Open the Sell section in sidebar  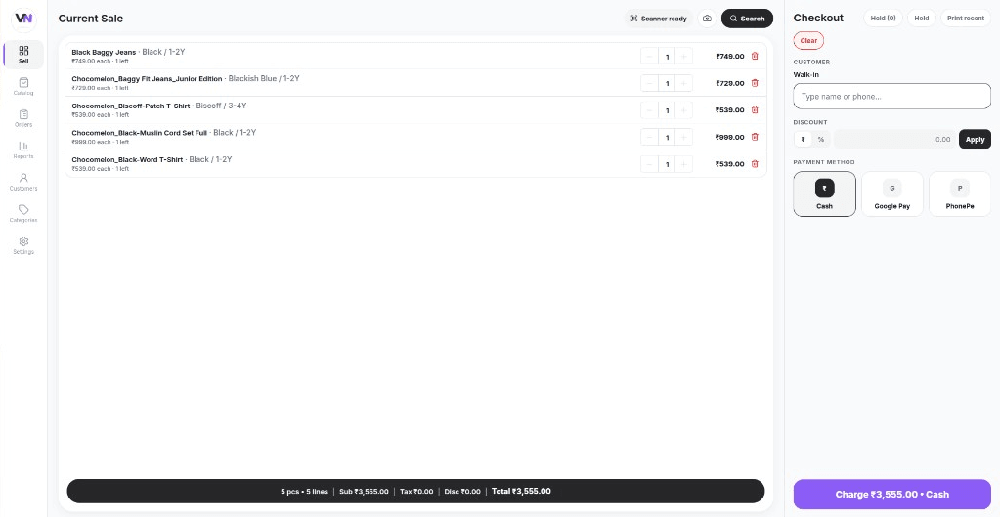24,54
